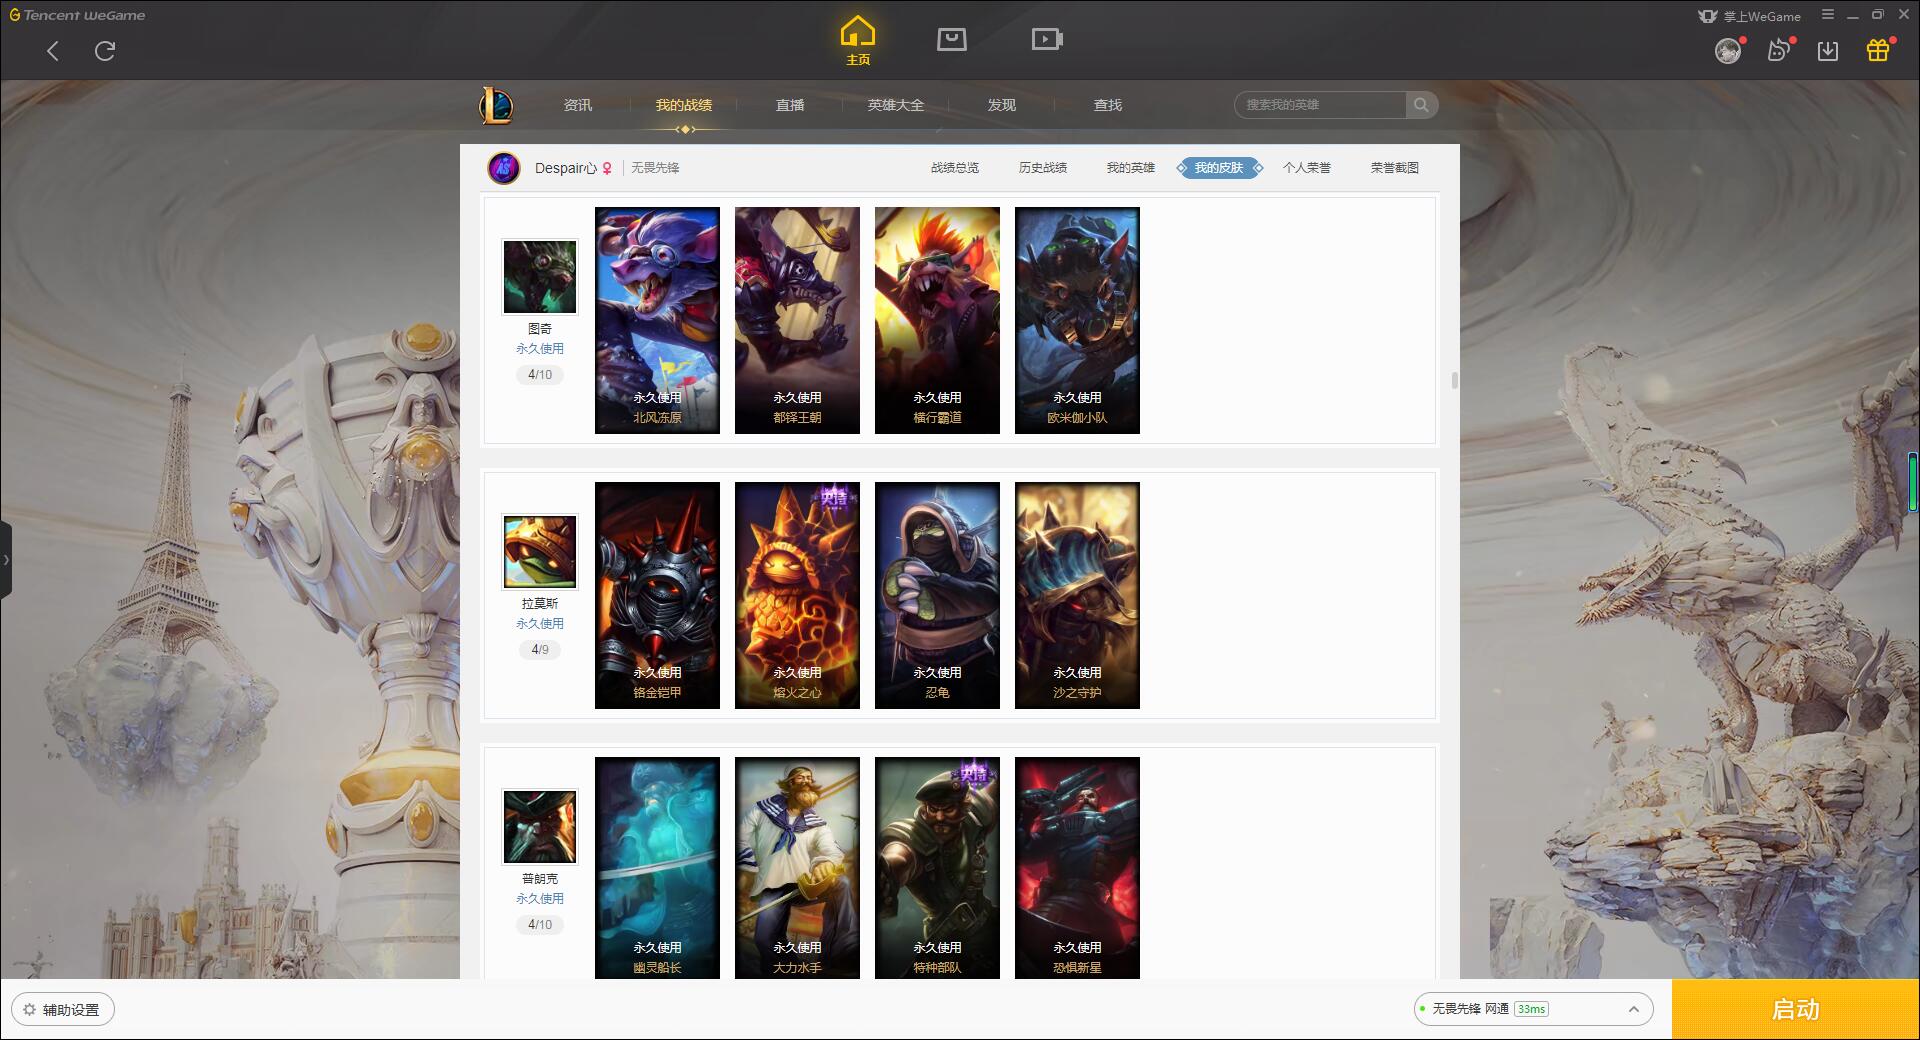Go back with the left arrow icon

(x=53, y=51)
